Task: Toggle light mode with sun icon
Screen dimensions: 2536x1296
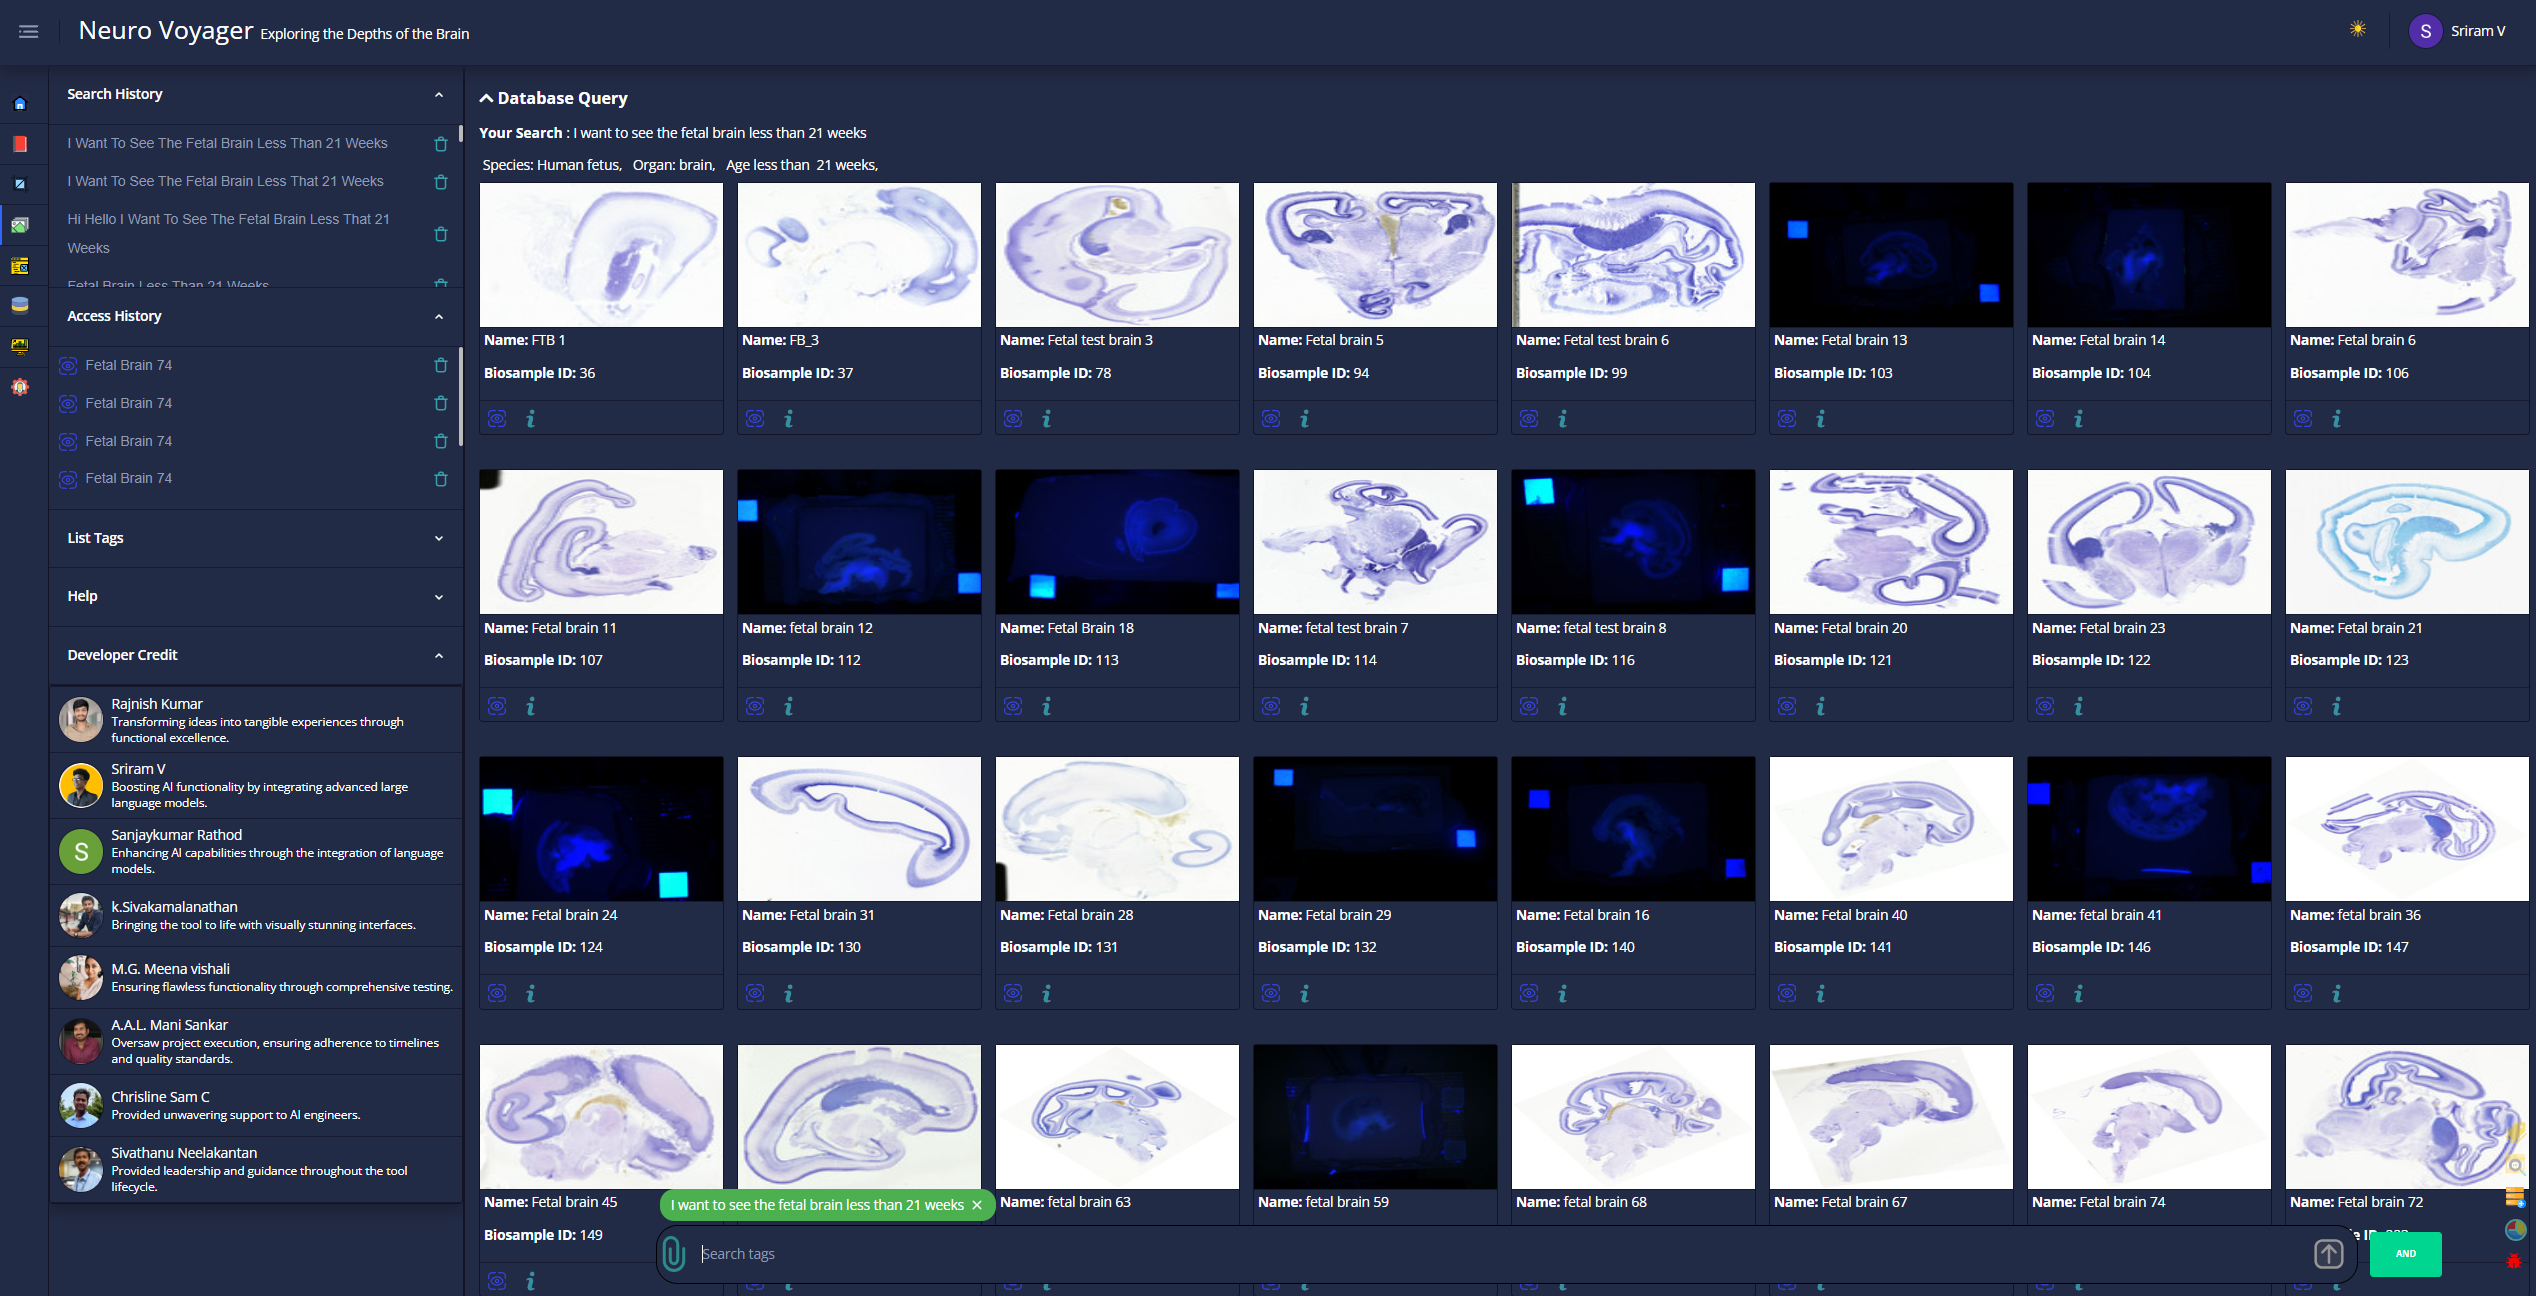Action: pyautogui.click(x=2357, y=30)
